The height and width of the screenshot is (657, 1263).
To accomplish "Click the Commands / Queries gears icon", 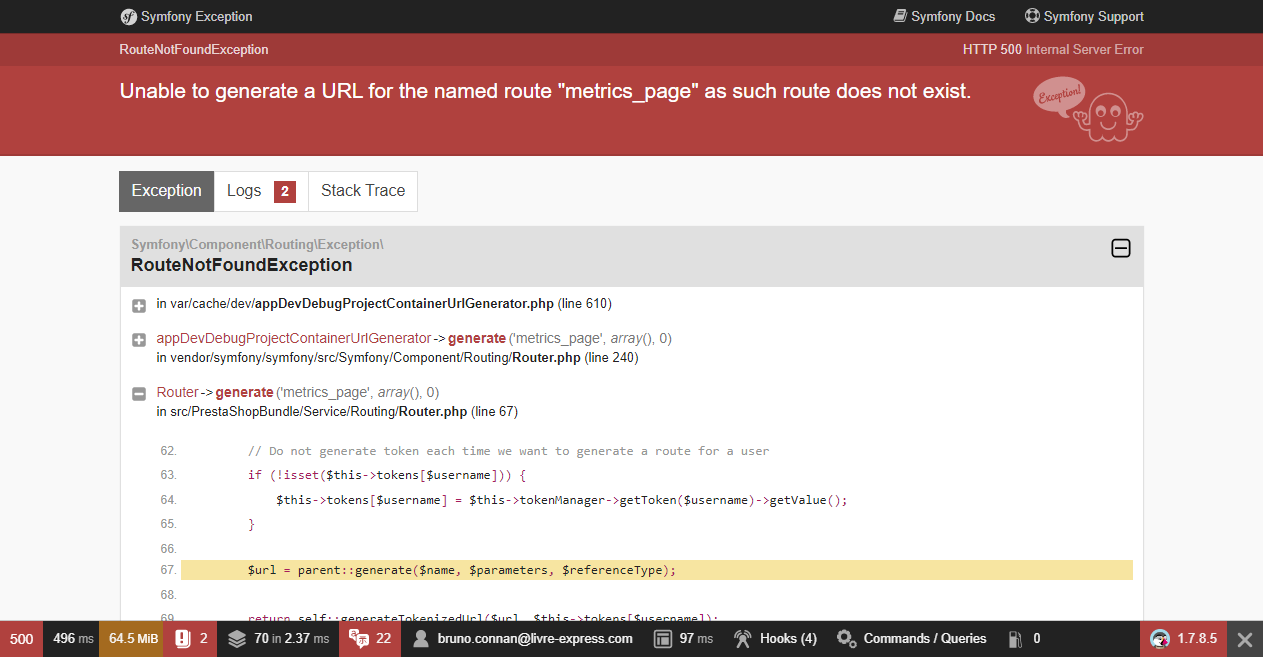I will tap(846, 639).
